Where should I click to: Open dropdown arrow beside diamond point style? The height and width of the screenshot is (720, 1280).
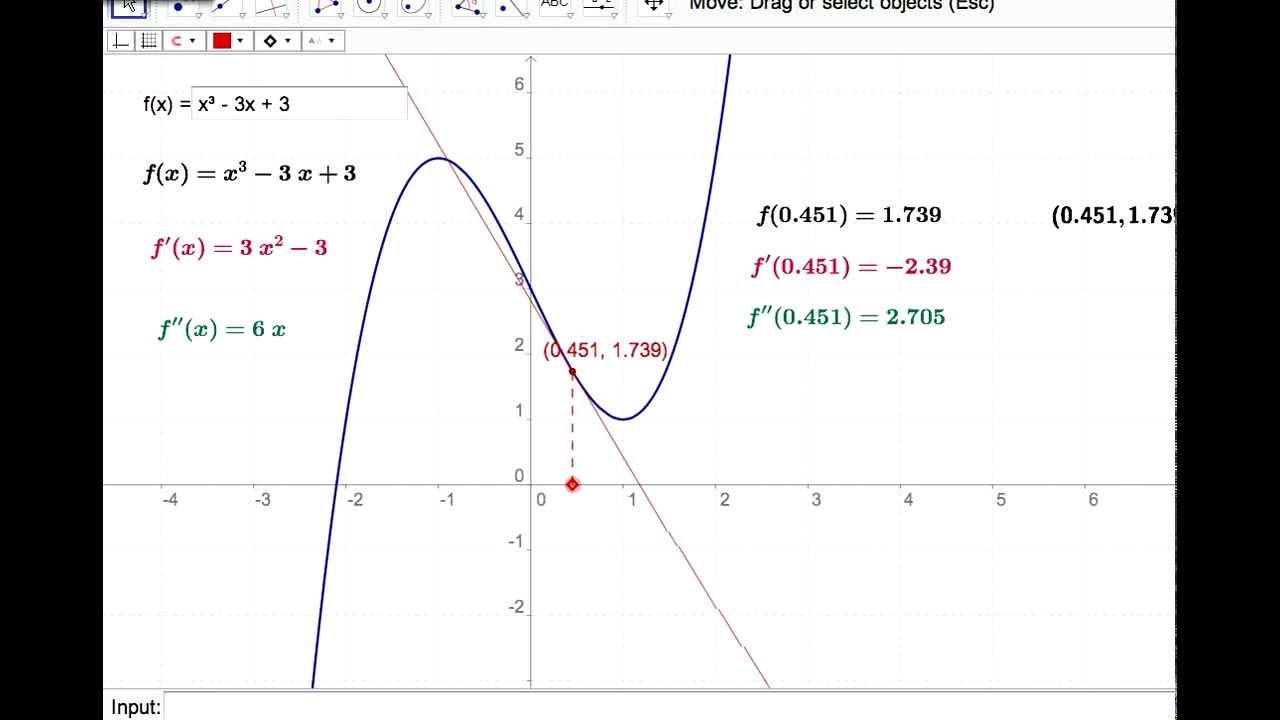[288, 41]
